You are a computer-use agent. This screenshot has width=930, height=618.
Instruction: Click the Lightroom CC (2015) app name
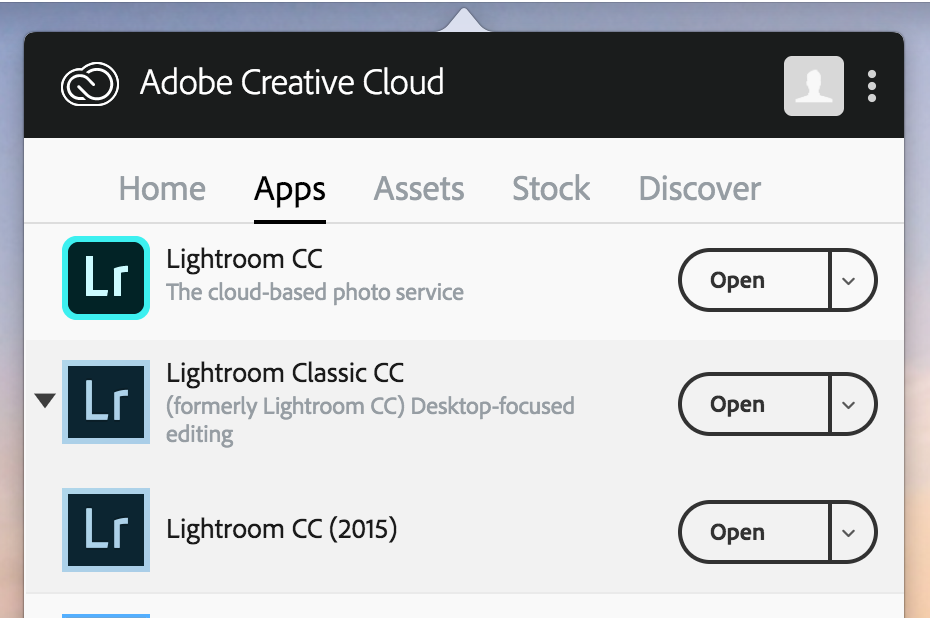(282, 529)
